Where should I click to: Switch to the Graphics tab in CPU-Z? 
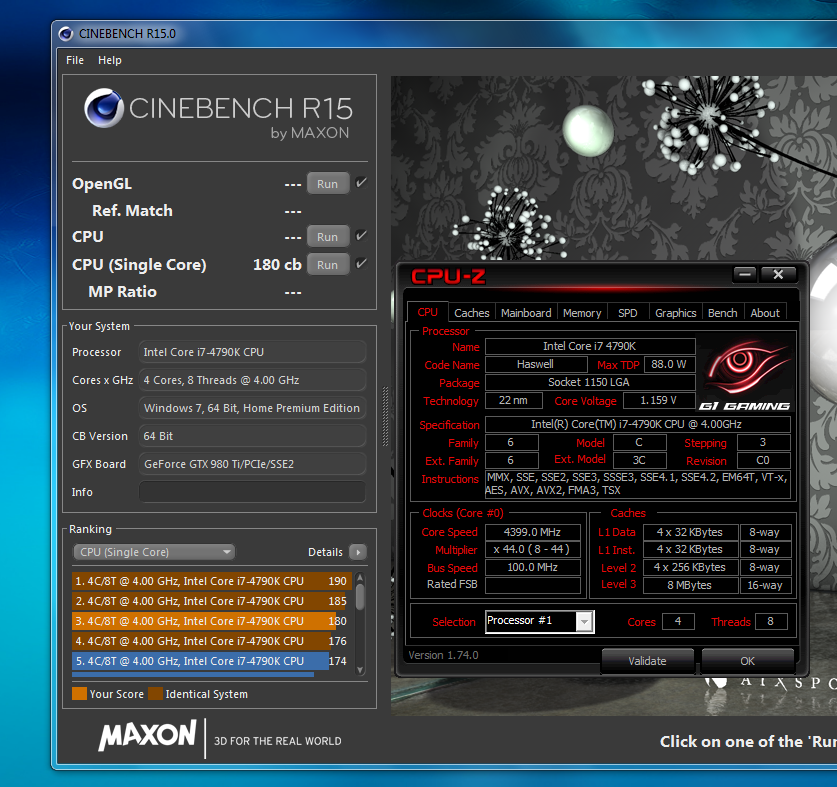(675, 313)
